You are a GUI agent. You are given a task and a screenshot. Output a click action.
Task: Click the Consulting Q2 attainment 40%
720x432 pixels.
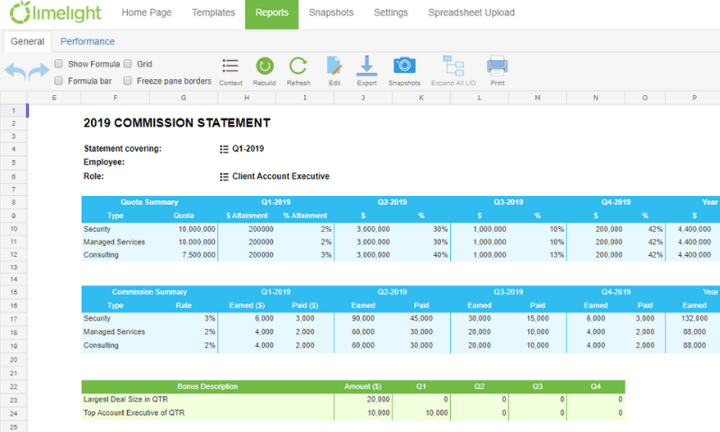[x=440, y=255]
